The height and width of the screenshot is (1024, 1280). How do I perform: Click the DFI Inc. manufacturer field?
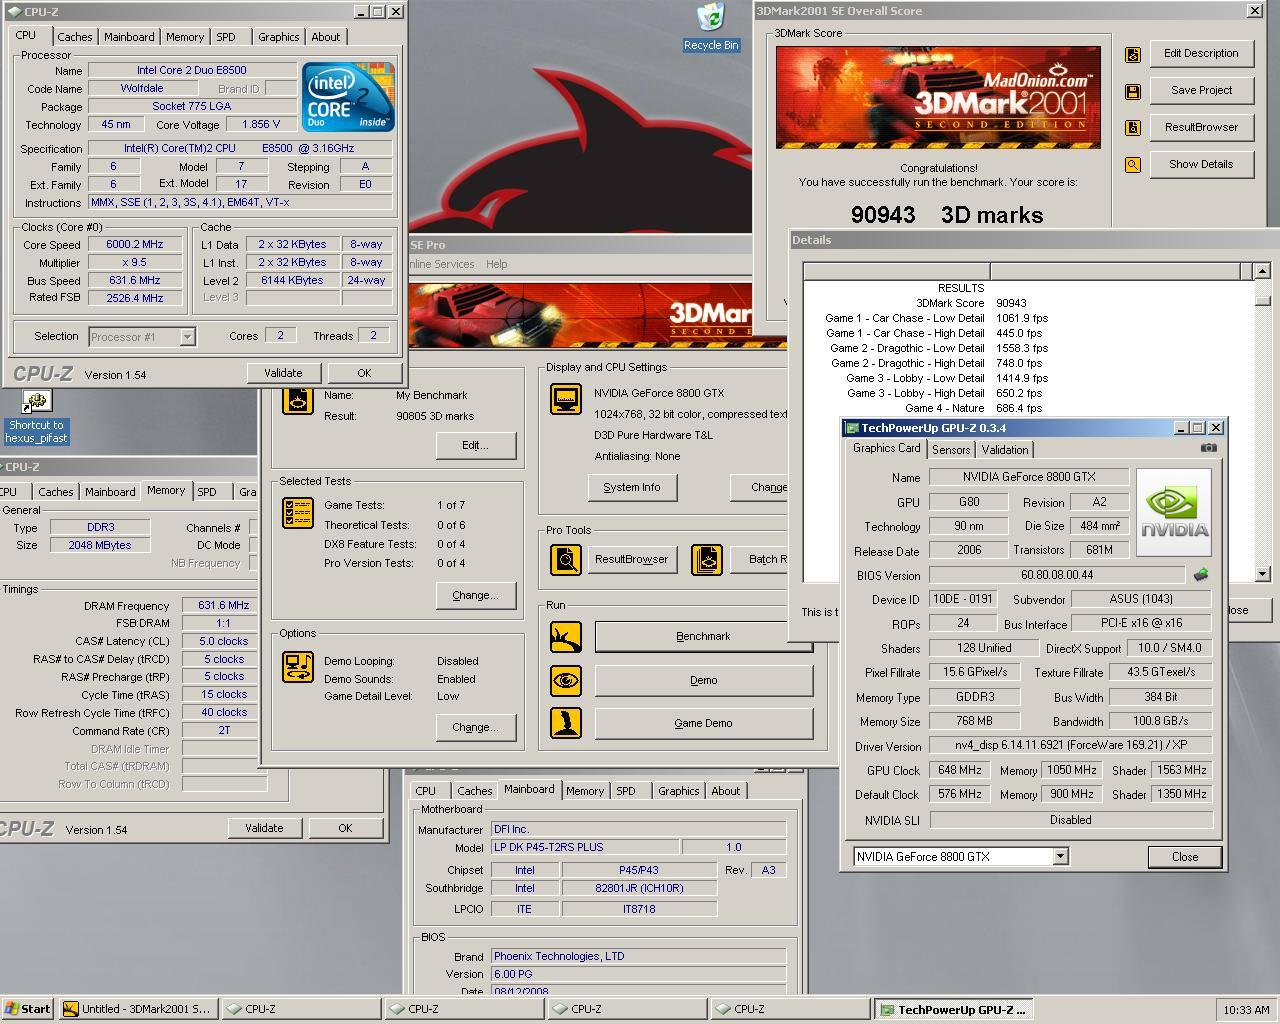(x=638, y=830)
